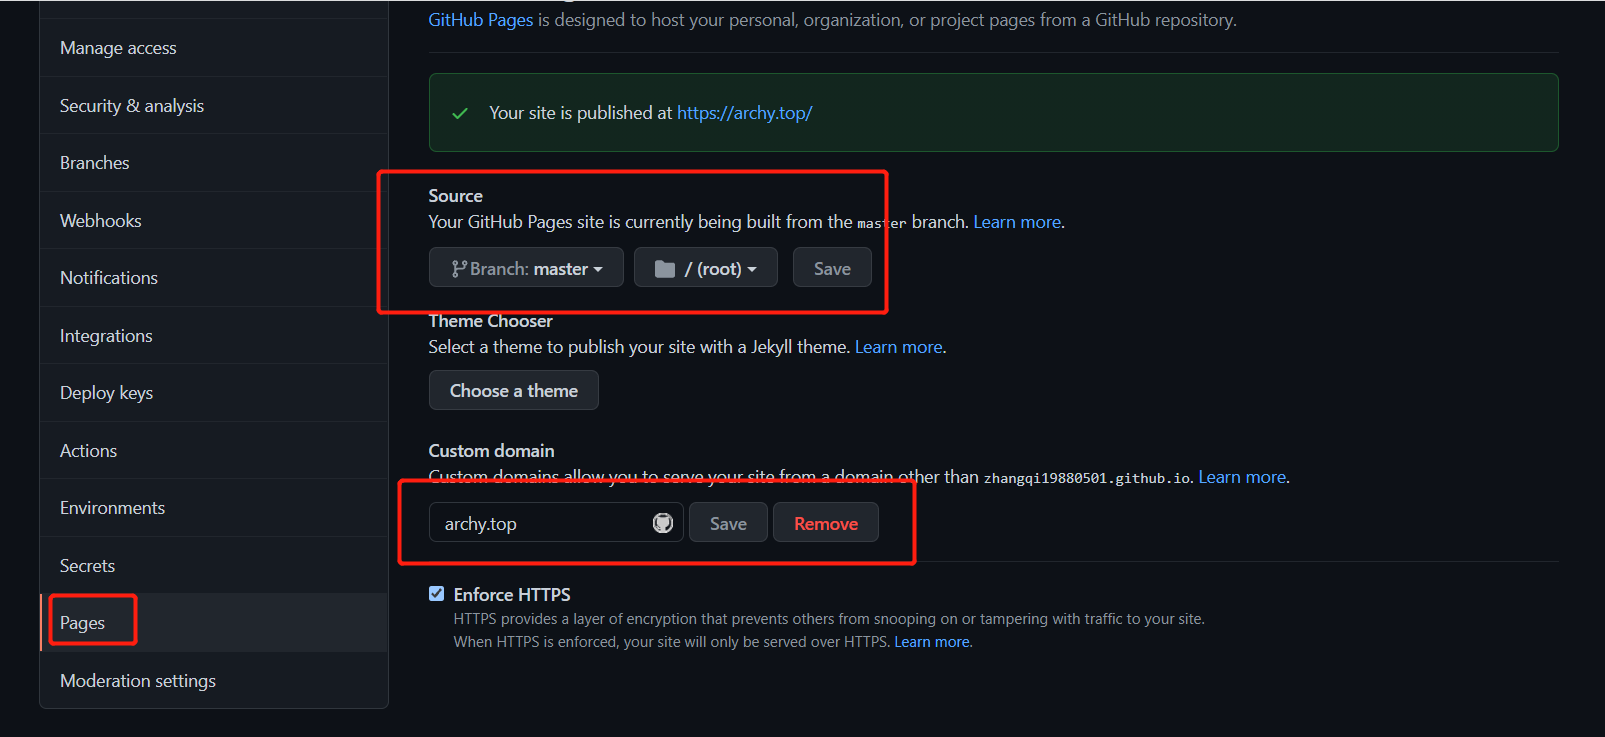Open published site https://archy.top/ link
This screenshot has height=737, width=1605.
(744, 113)
